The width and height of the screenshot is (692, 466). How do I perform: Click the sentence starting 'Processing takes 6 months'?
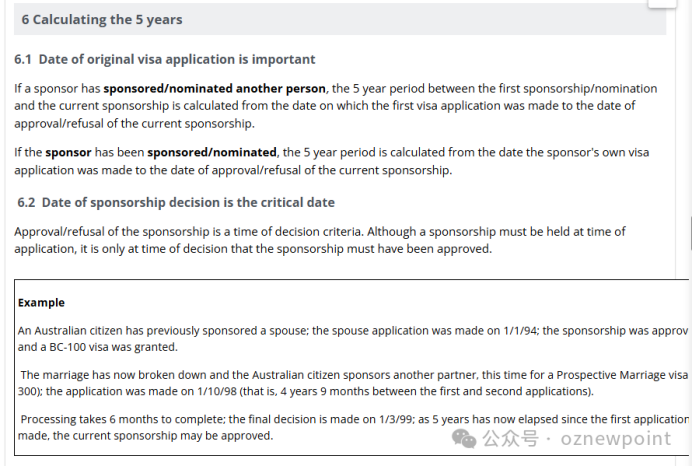click(x=353, y=428)
